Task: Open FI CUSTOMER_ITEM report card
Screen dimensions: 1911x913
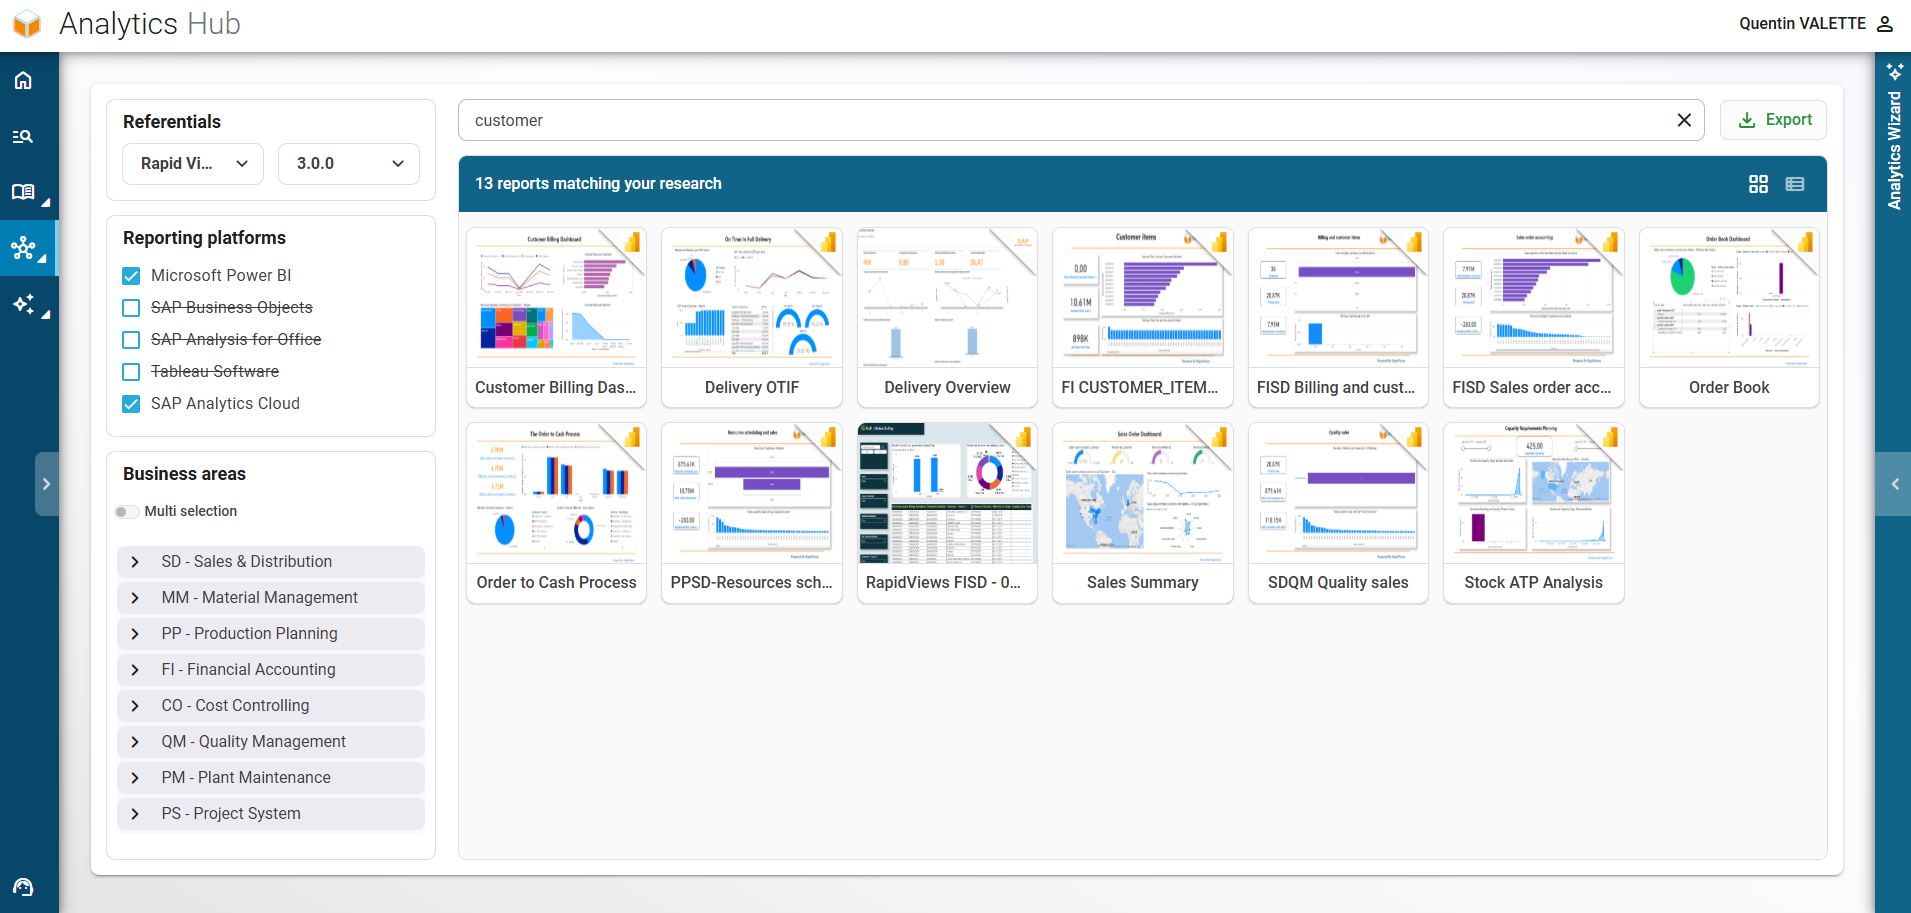Action: click(1142, 318)
